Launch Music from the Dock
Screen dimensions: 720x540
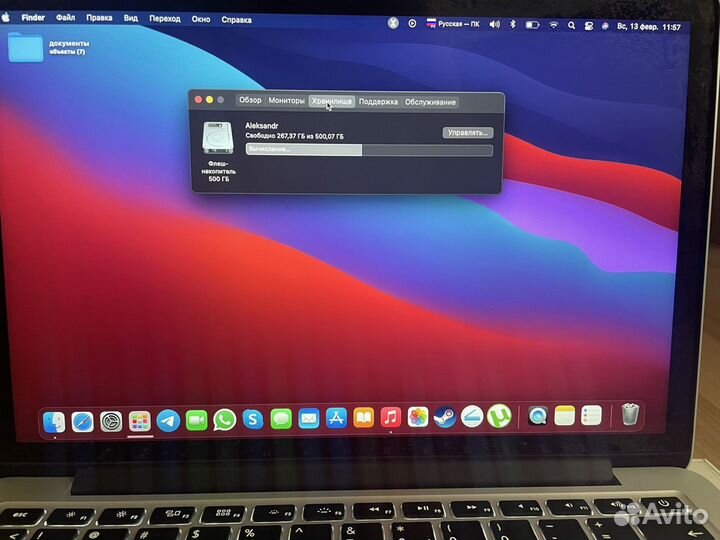(x=390, y=417)
